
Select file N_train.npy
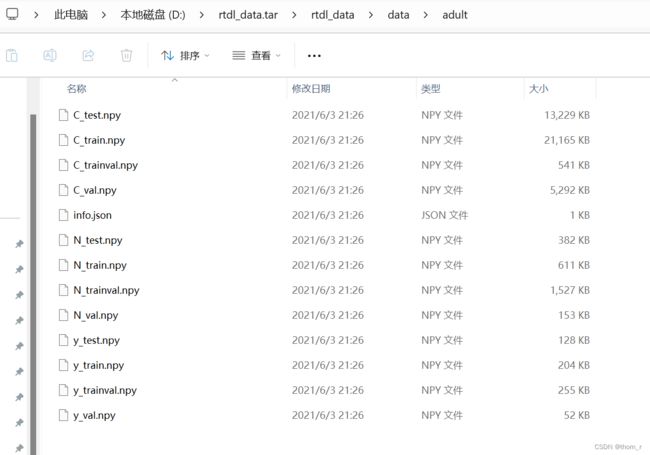coord(100,265)
